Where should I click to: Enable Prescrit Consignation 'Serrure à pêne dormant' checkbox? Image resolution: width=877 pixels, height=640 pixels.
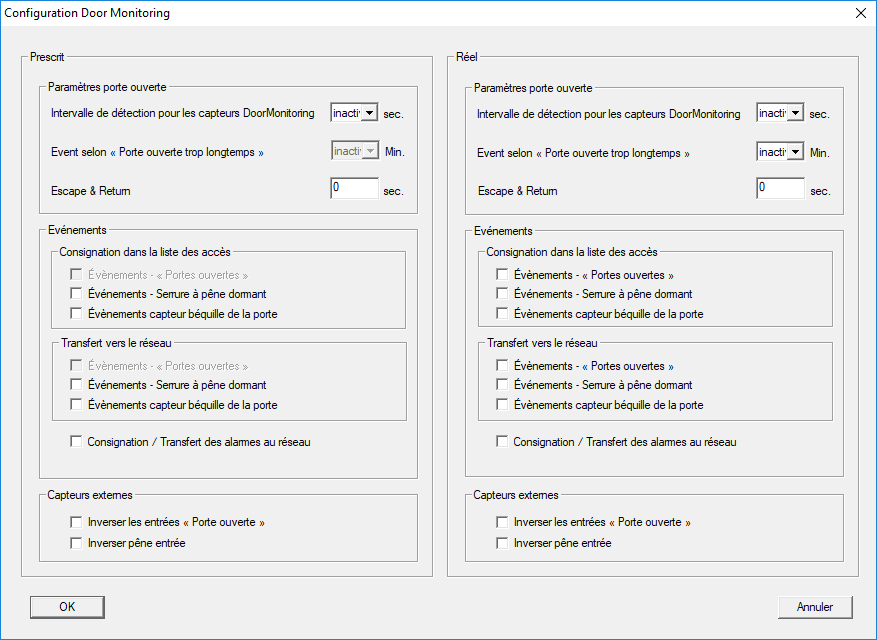pyautogui.click(x=76, y=294)
